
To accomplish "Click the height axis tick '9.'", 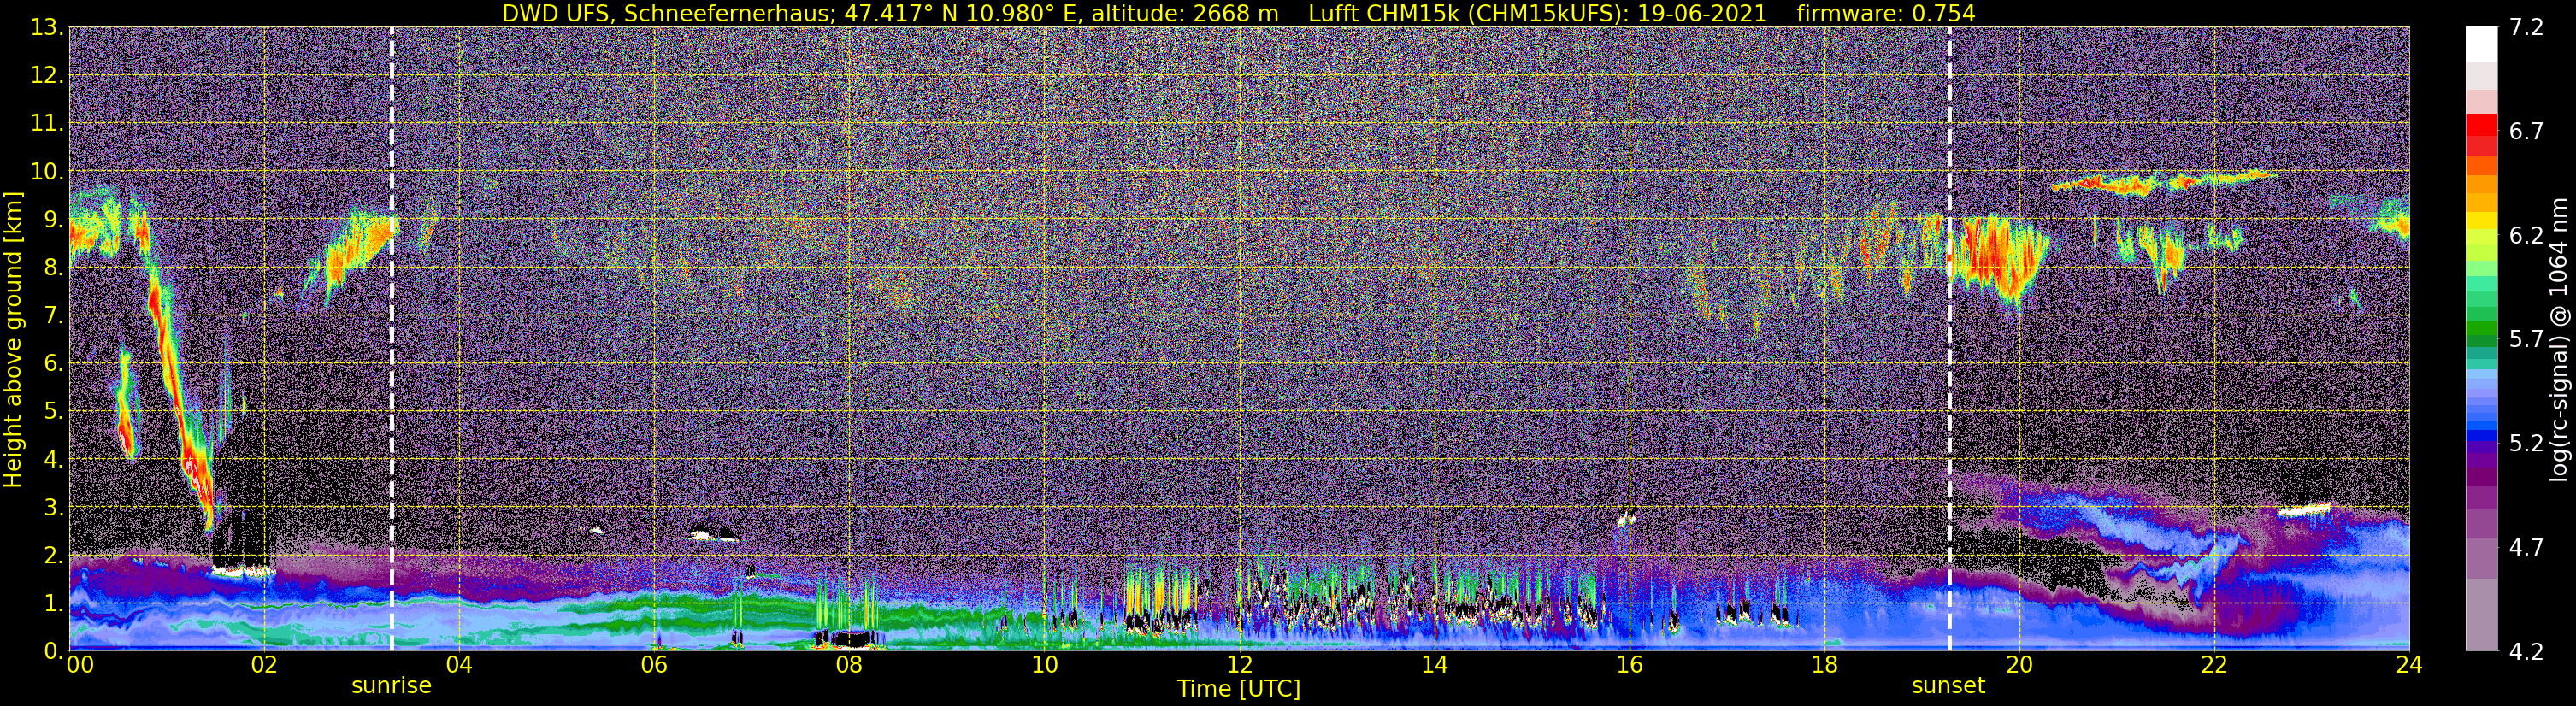I will coord(54,220).
